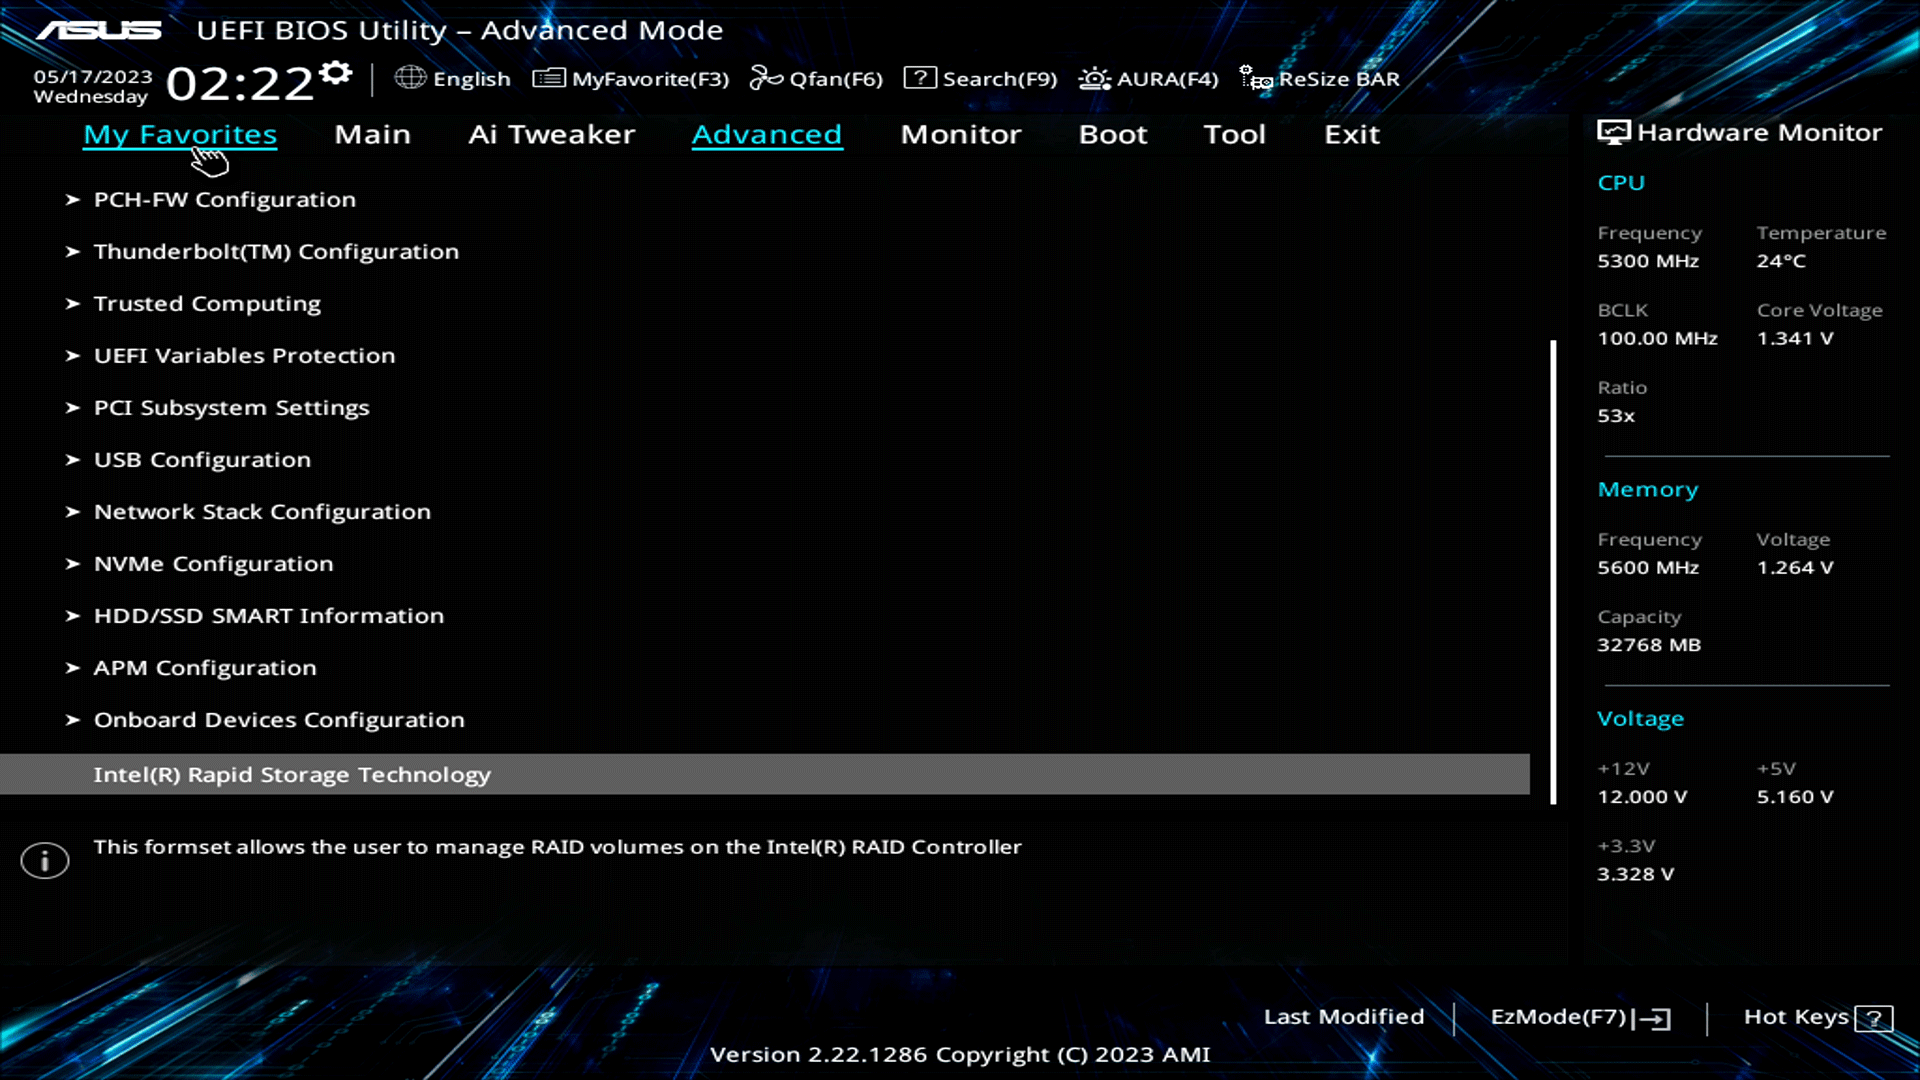
Task: Click the Last Modified button
Action: click(1344, 1016)
